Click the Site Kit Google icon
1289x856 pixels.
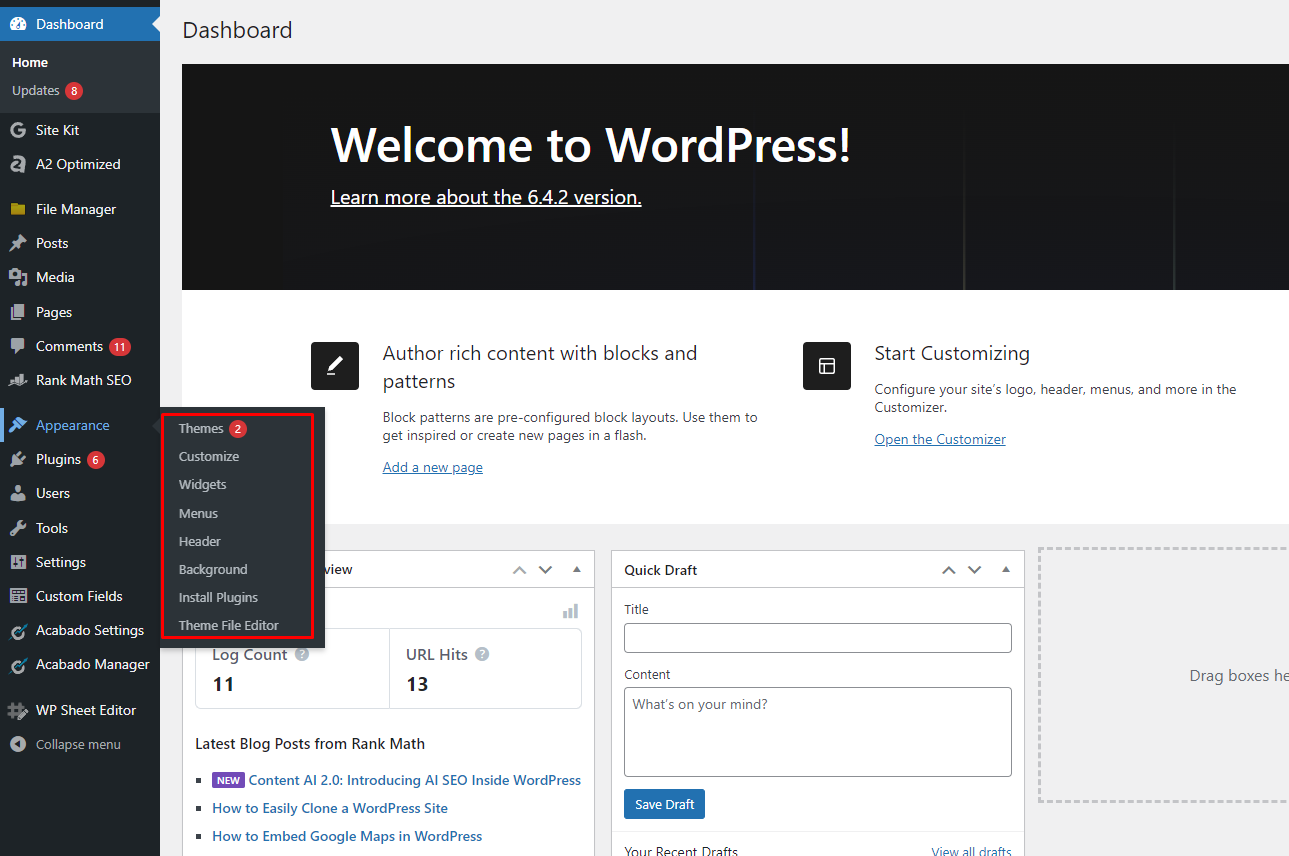pos(17,130)
